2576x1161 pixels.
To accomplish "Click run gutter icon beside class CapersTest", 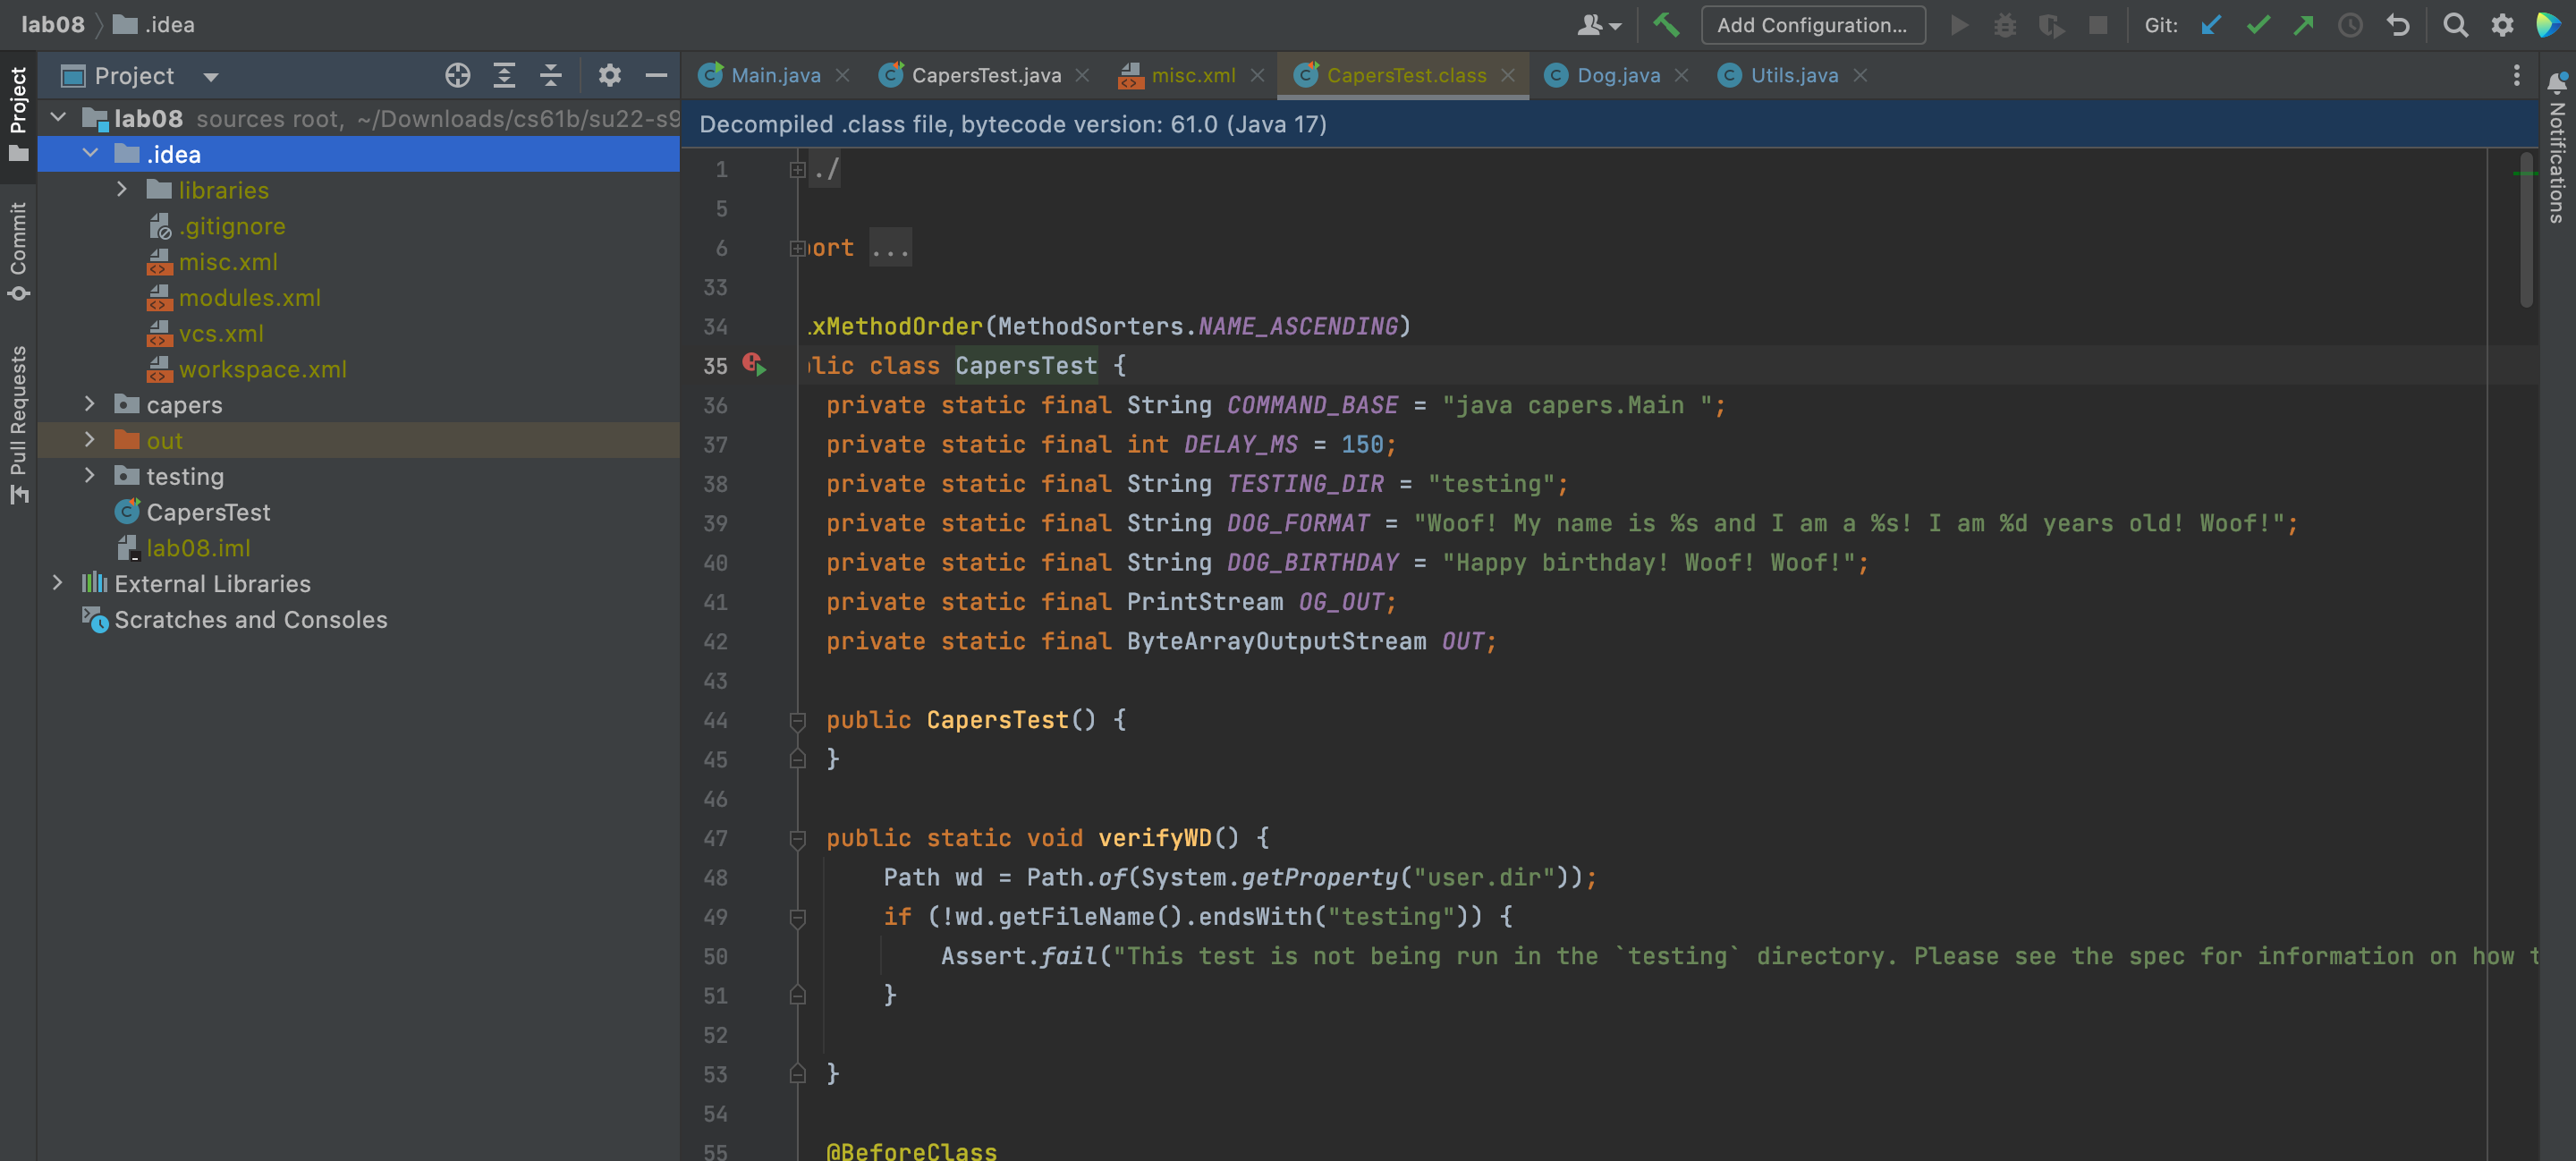I will (754, 365).
